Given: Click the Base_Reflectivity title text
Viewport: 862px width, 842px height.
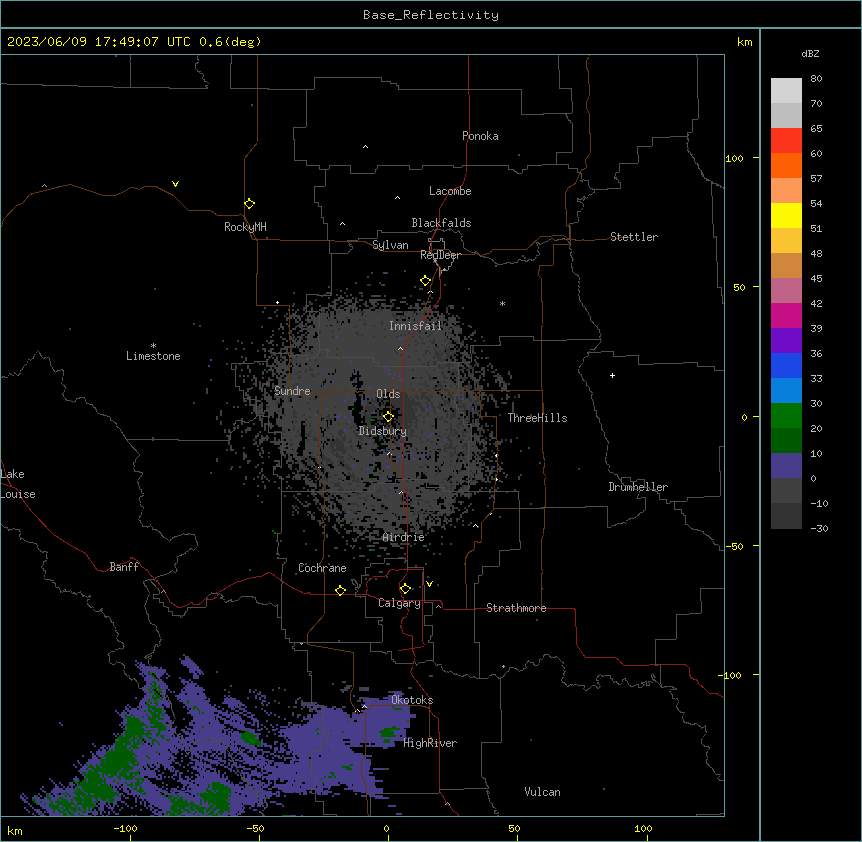Looking at the screenshot, I should [431, 15].
